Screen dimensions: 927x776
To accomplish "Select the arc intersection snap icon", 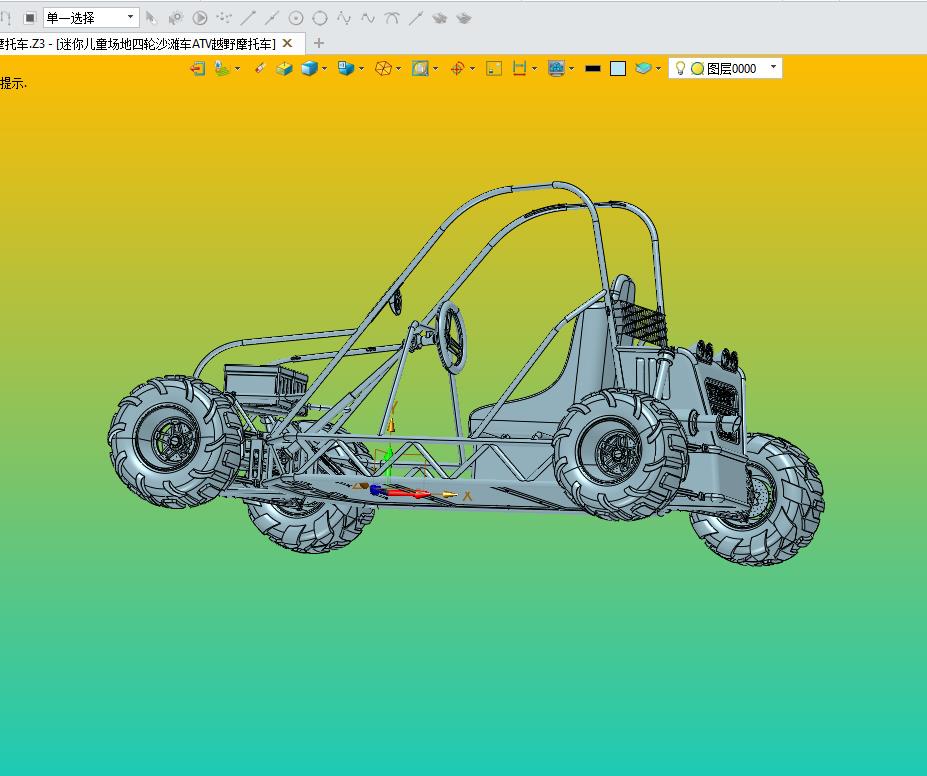I will tap(392, 18).
